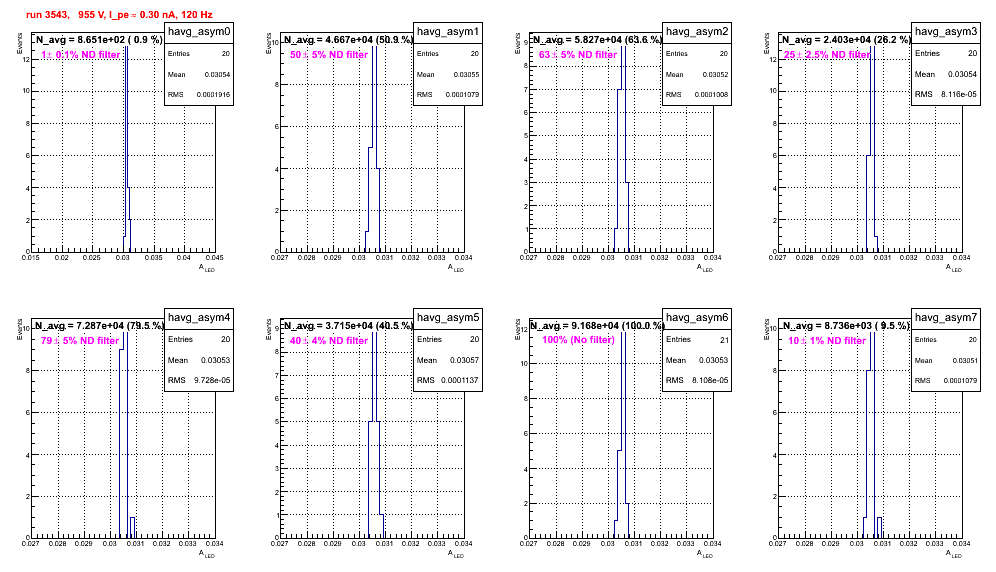Click RMS value 8.108e-05 in havg_asym6 box

[x=710, y=380]
